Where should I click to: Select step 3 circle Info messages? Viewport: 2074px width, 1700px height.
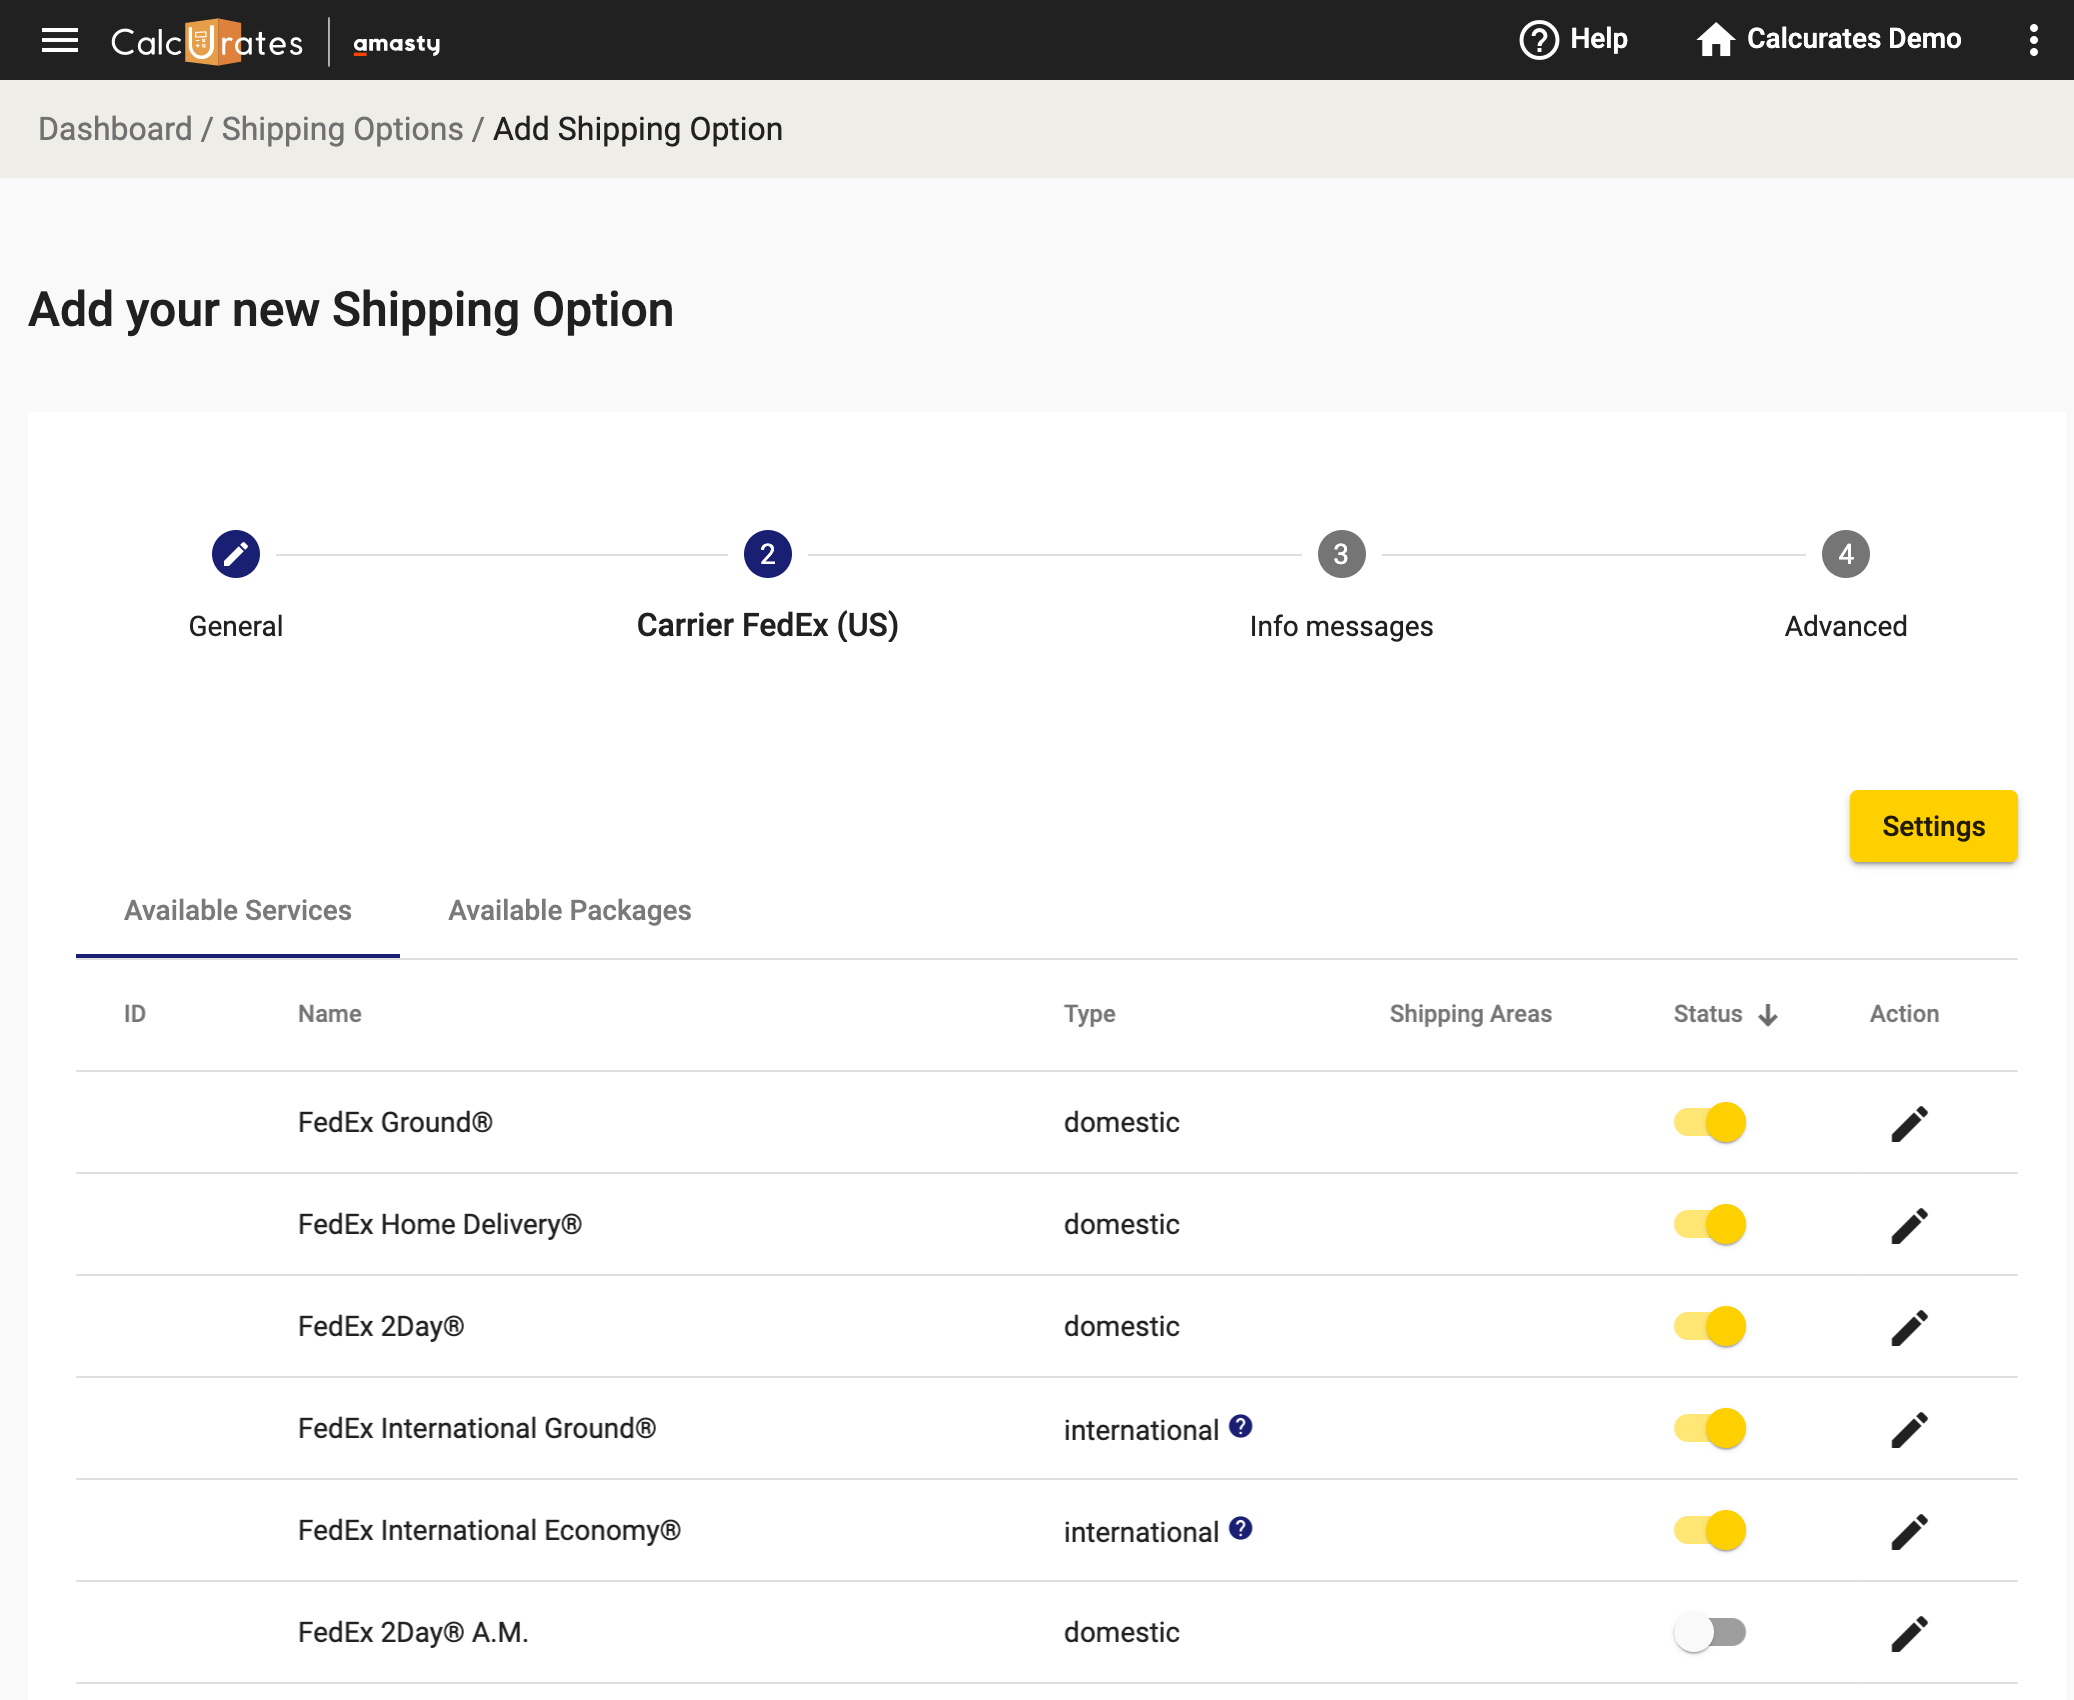coord(1342,554)
